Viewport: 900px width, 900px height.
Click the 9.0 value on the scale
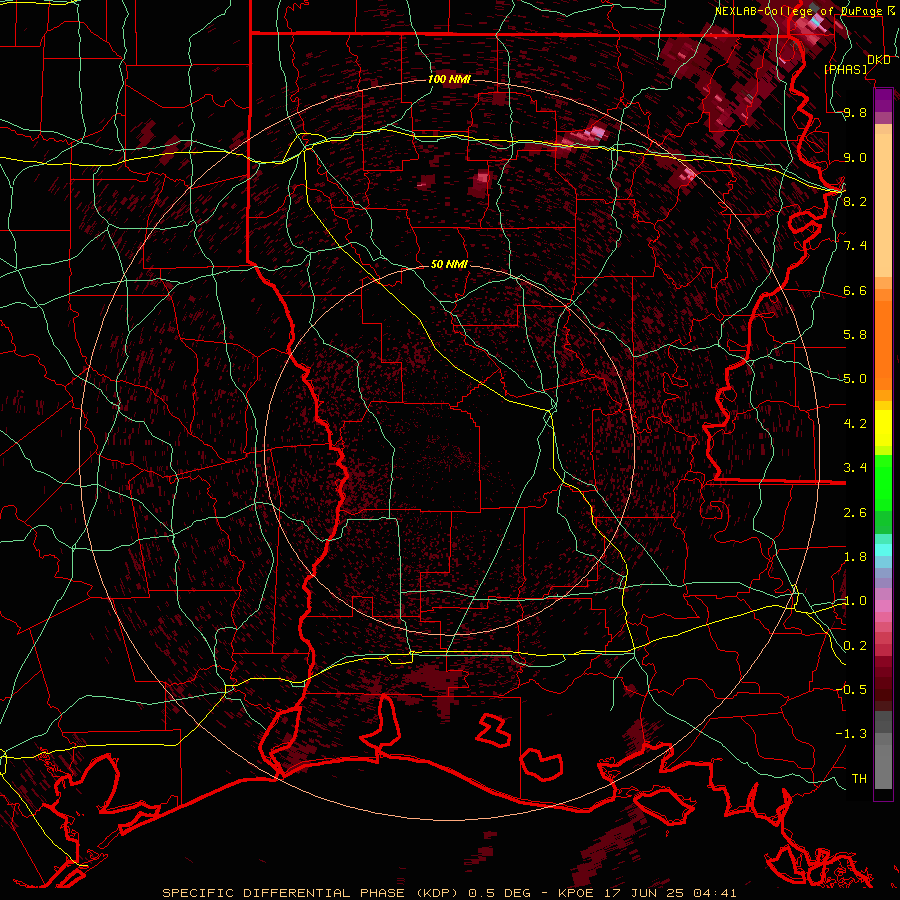point(855,157)
